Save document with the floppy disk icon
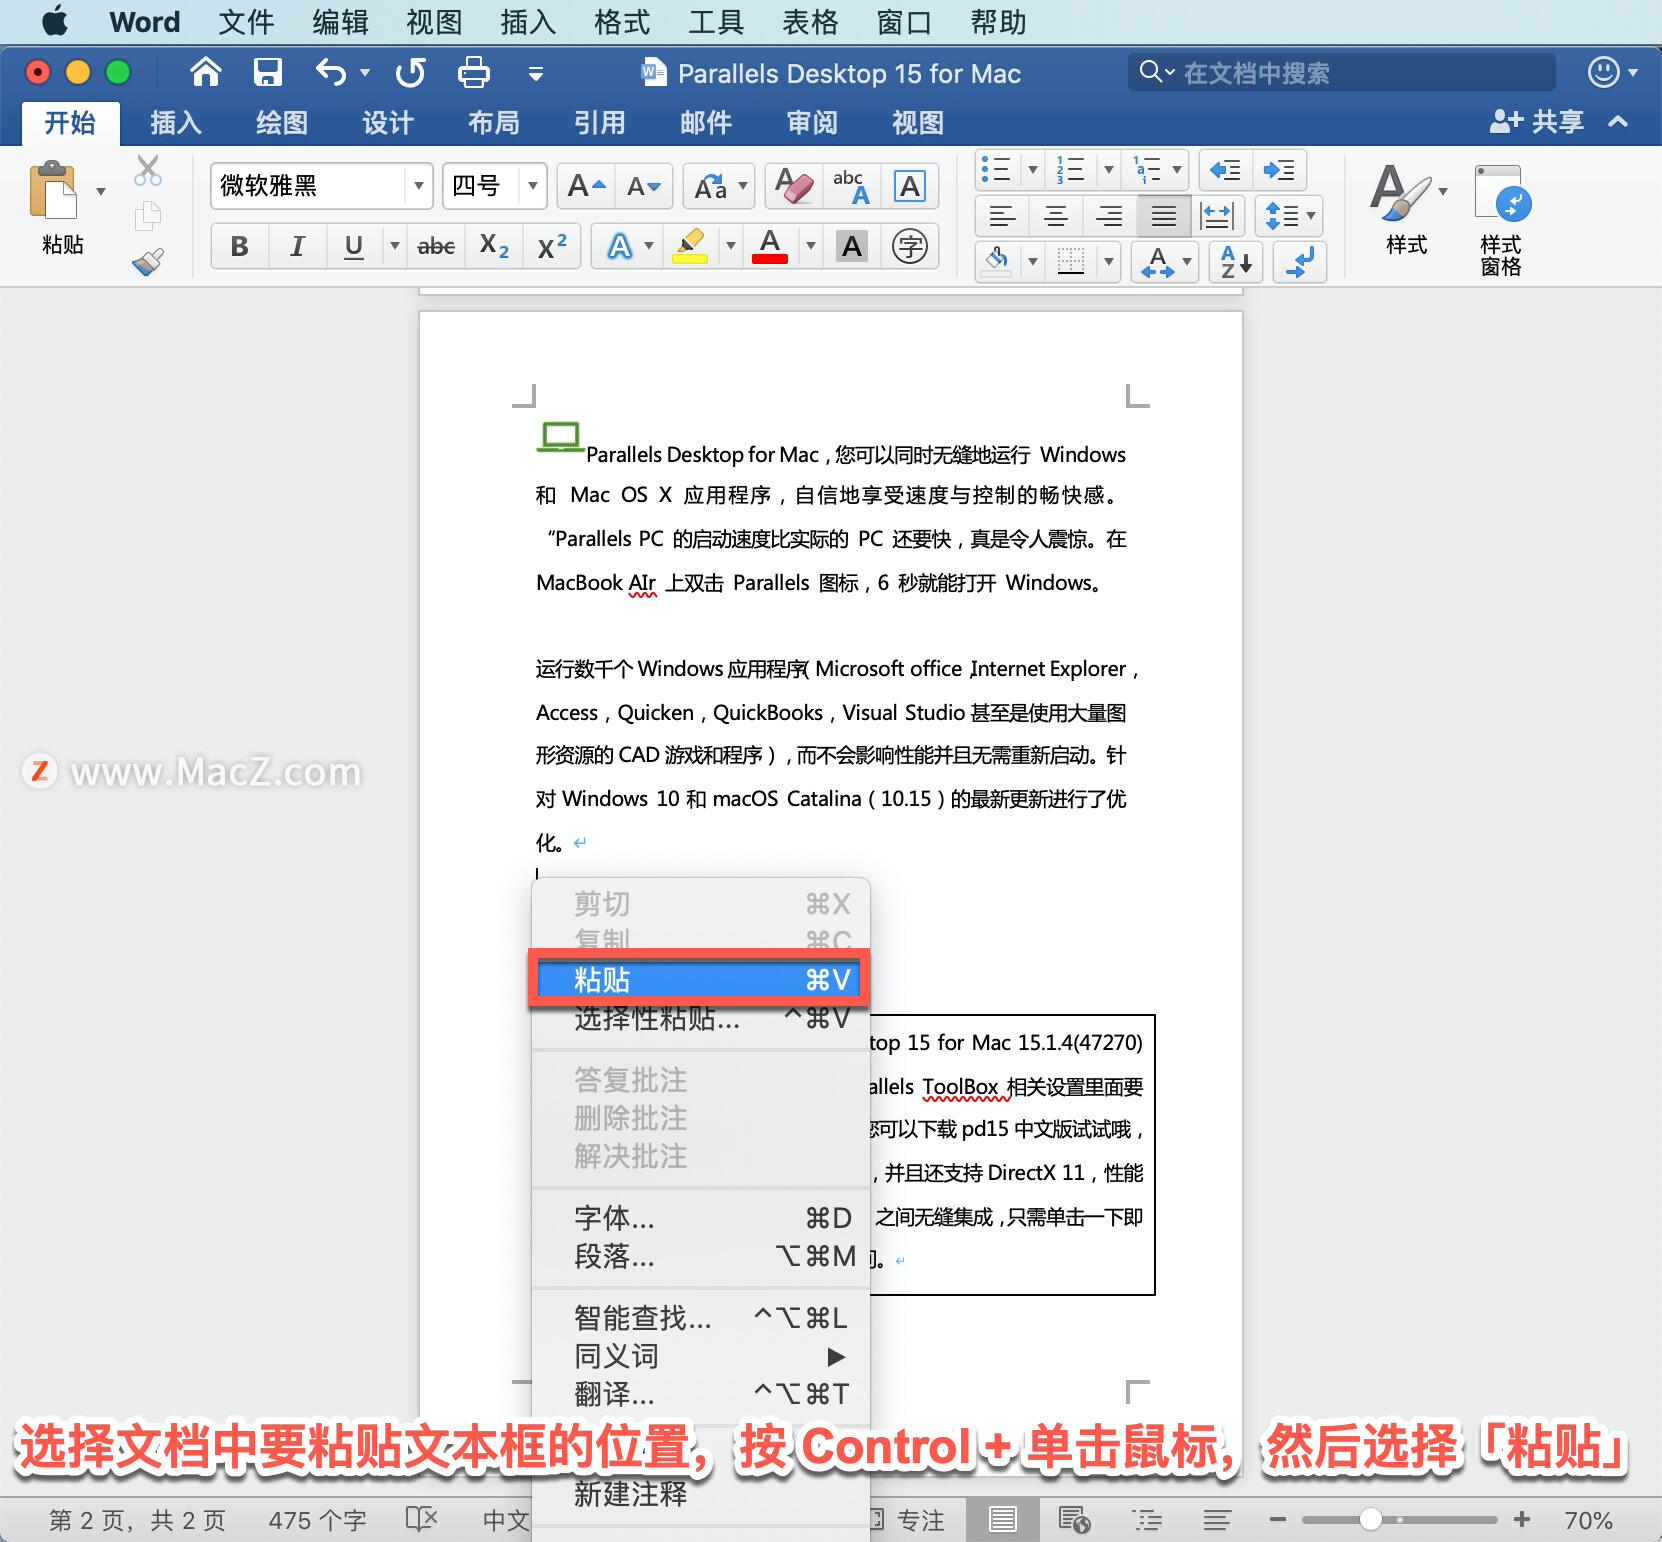 267,72
